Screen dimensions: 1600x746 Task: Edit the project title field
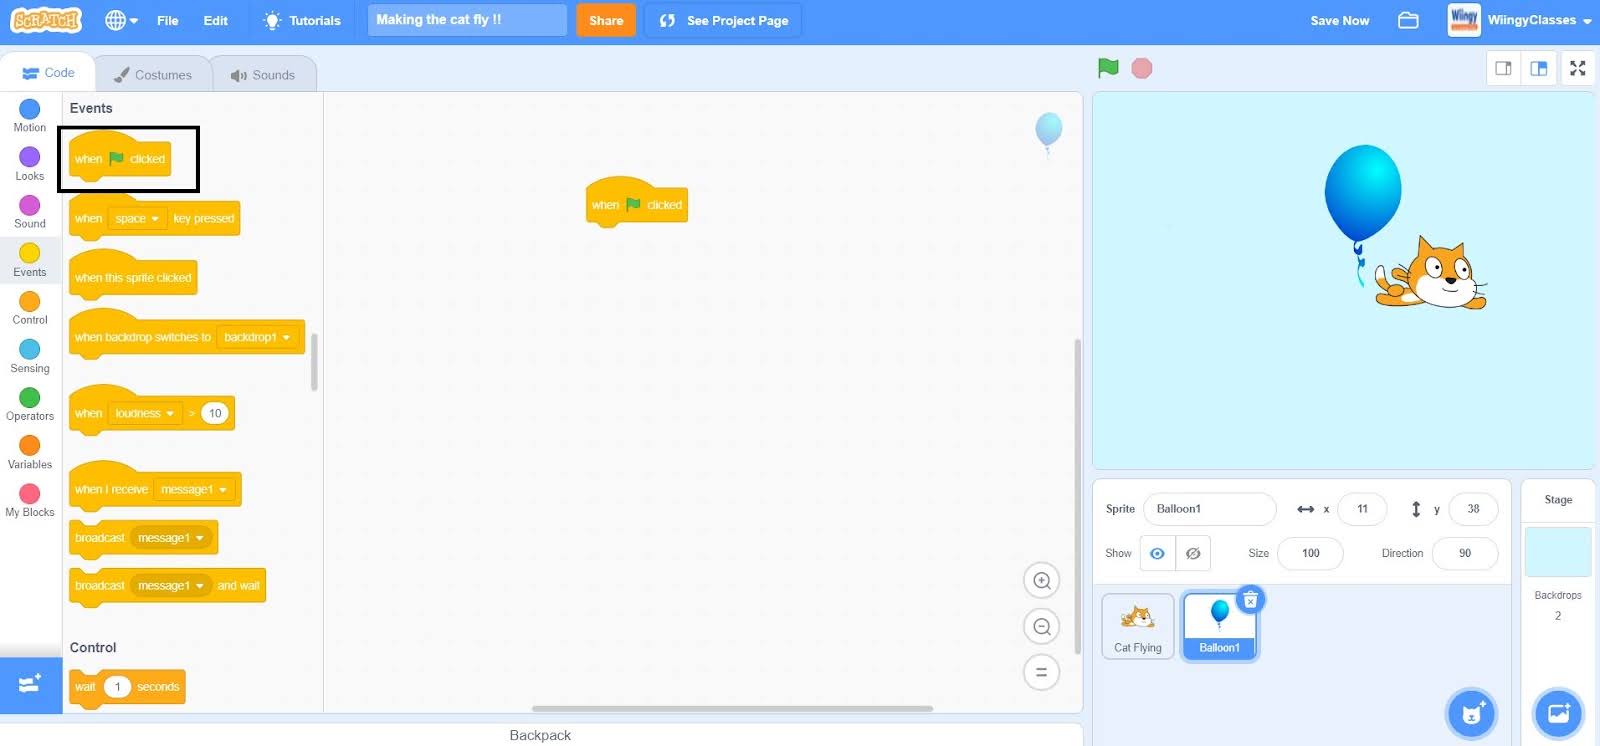point(467,20)
